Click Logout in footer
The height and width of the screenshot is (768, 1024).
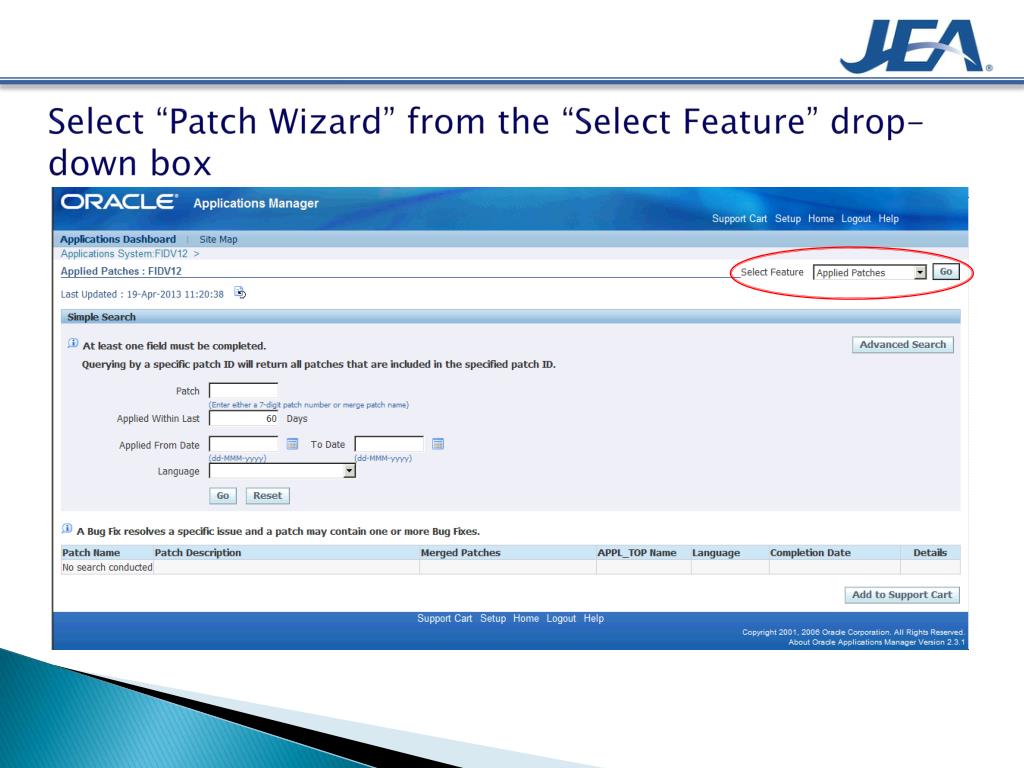coord(561,618)
